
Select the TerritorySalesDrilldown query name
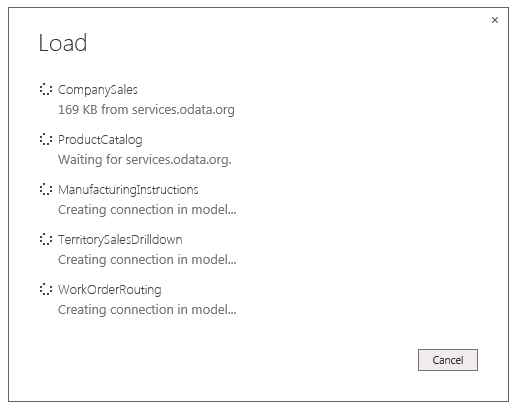pos(120,240)
